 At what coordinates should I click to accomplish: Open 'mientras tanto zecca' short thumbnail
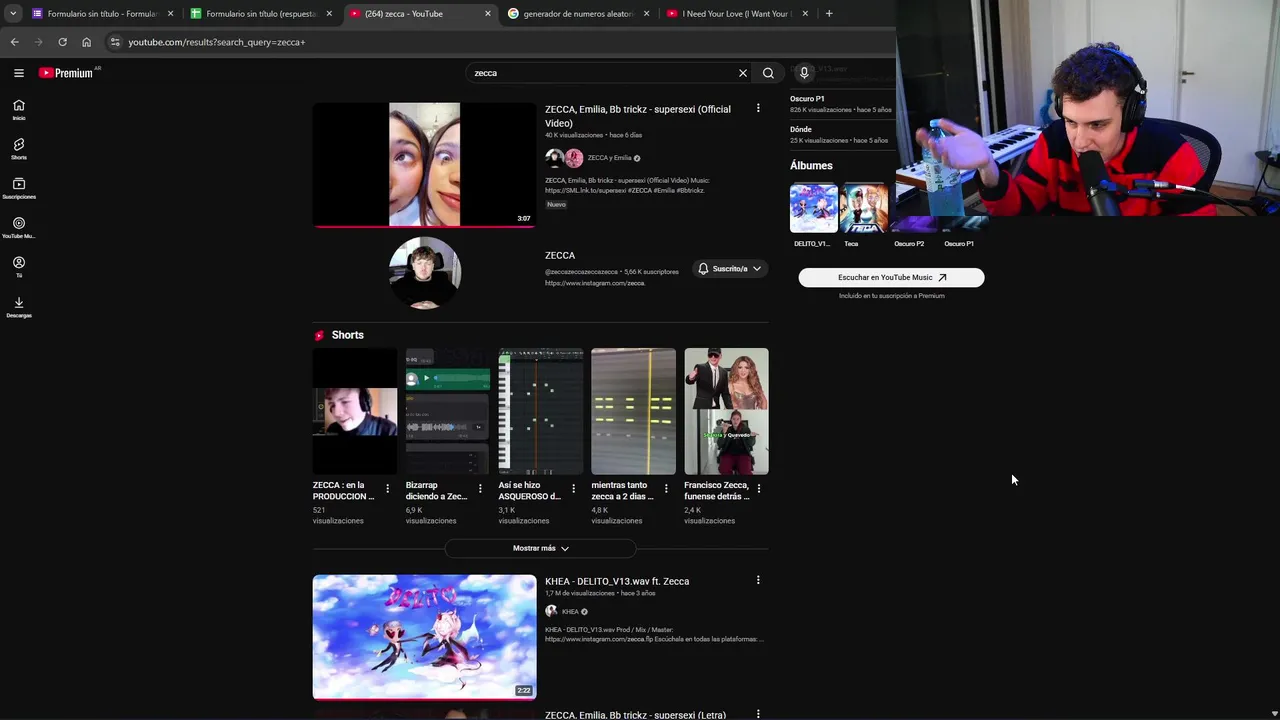coord(633,411)
